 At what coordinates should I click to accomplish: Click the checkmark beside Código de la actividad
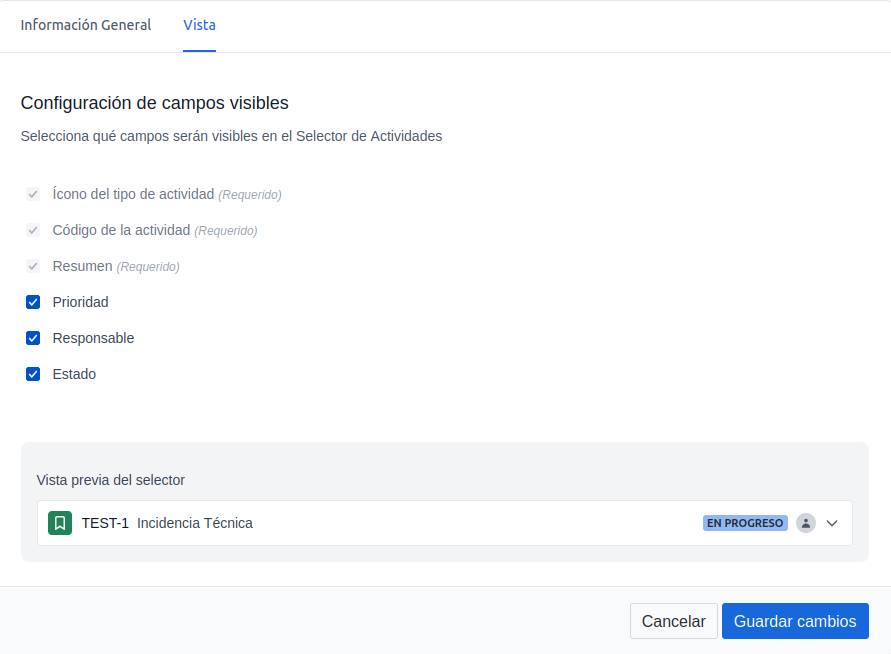[33, 230]
